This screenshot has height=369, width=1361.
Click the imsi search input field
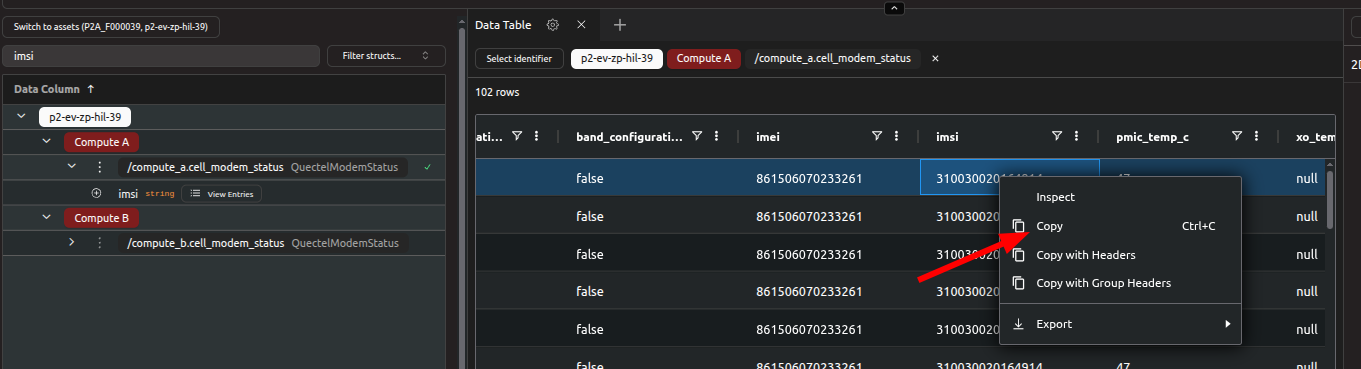(162, 56)
